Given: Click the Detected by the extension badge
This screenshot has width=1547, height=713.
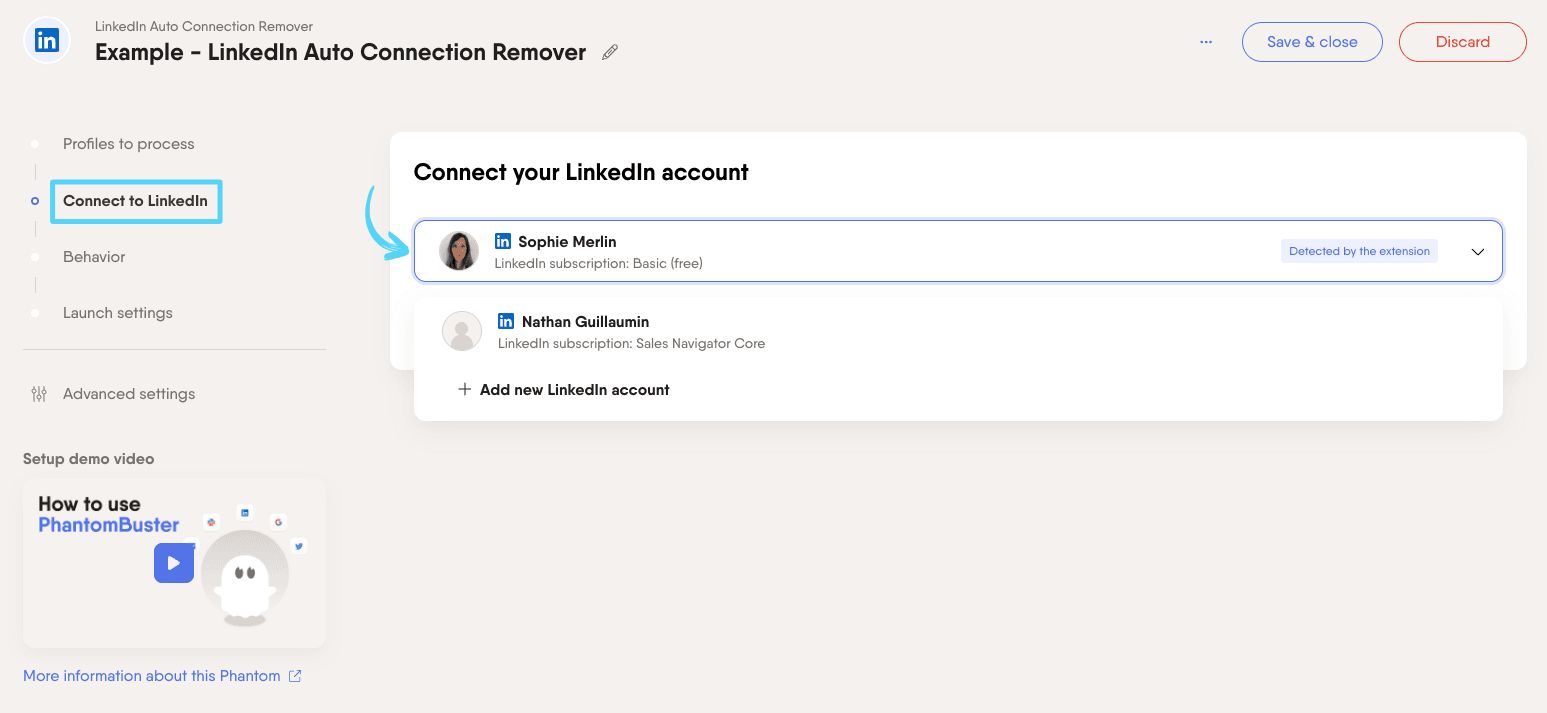Looking at the screenshot, I should [1359, 251].
